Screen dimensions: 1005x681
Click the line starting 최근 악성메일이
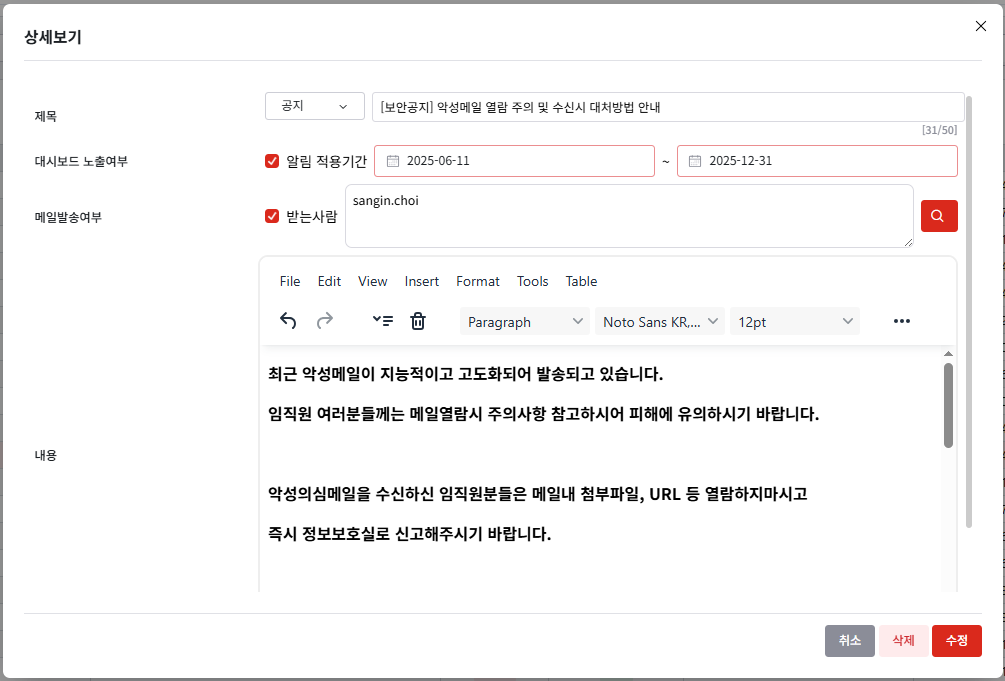pyautogui.click(x=465, y=374)
